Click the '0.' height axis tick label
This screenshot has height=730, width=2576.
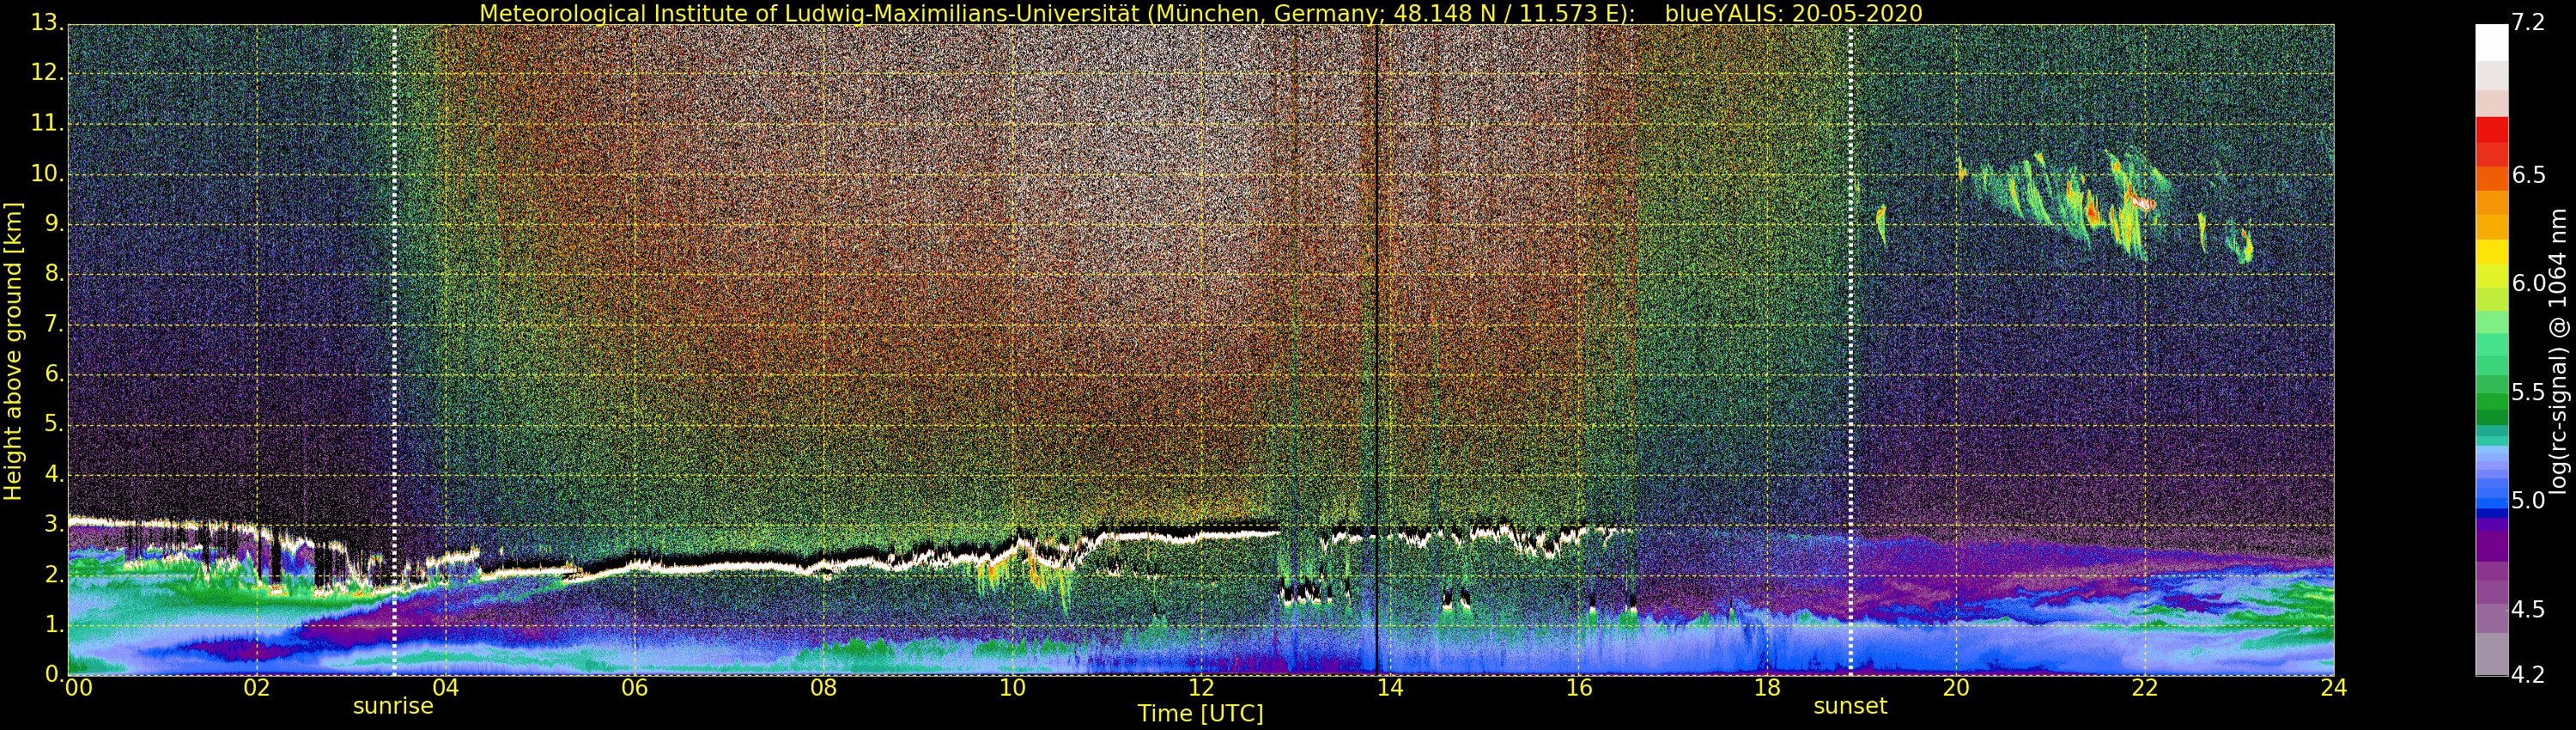(x=54, y=674)
